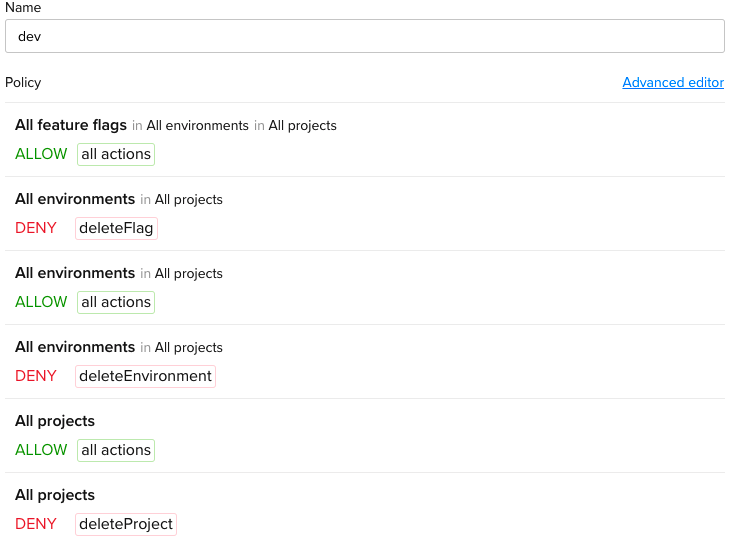The width and height of the screenshot is (730, 545).
Task: Click the deleteFlag action tag
Action: [116, 228]
